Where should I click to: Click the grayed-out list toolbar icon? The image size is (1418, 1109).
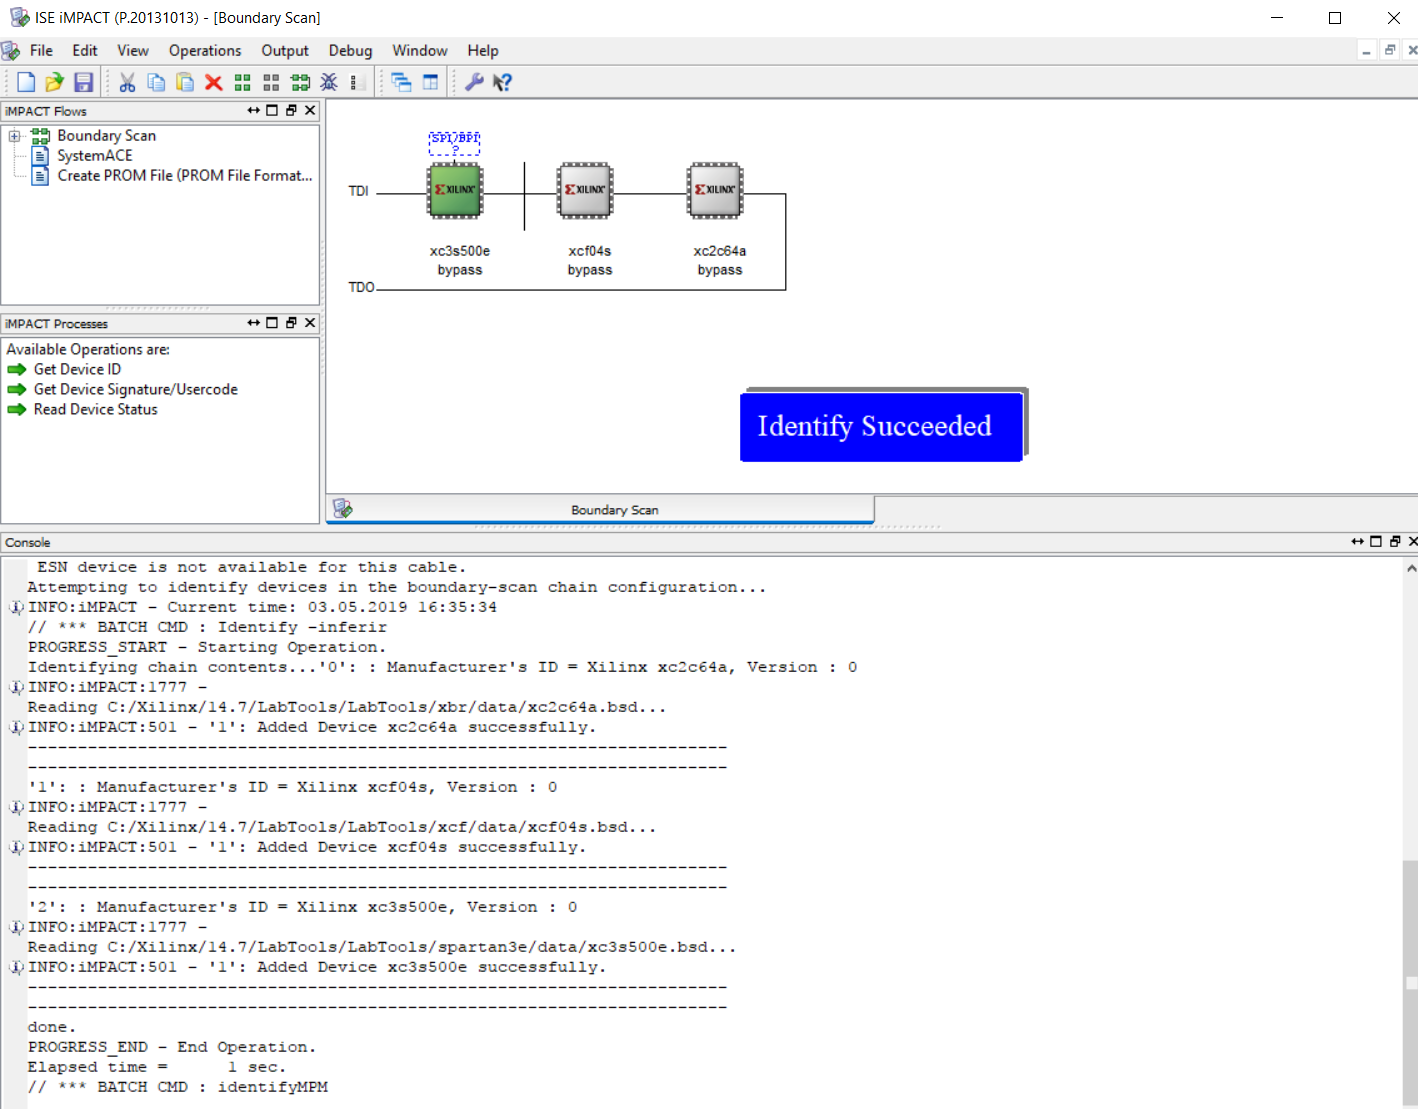point(355,82)
